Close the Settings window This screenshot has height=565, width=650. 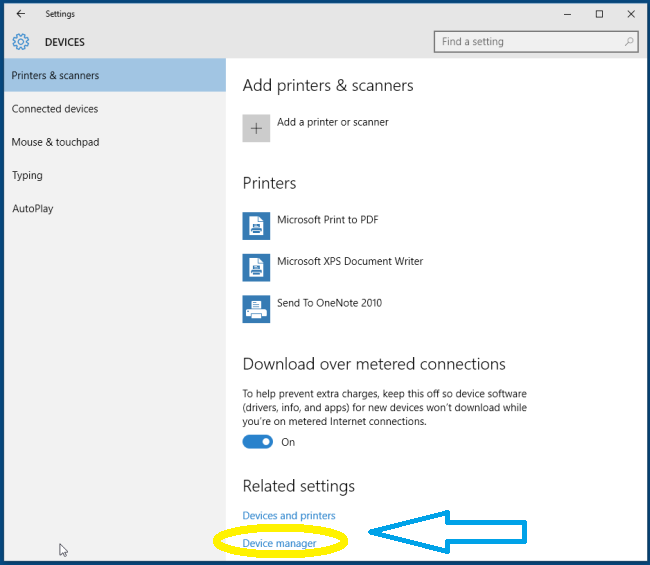(x=631, y=14)
